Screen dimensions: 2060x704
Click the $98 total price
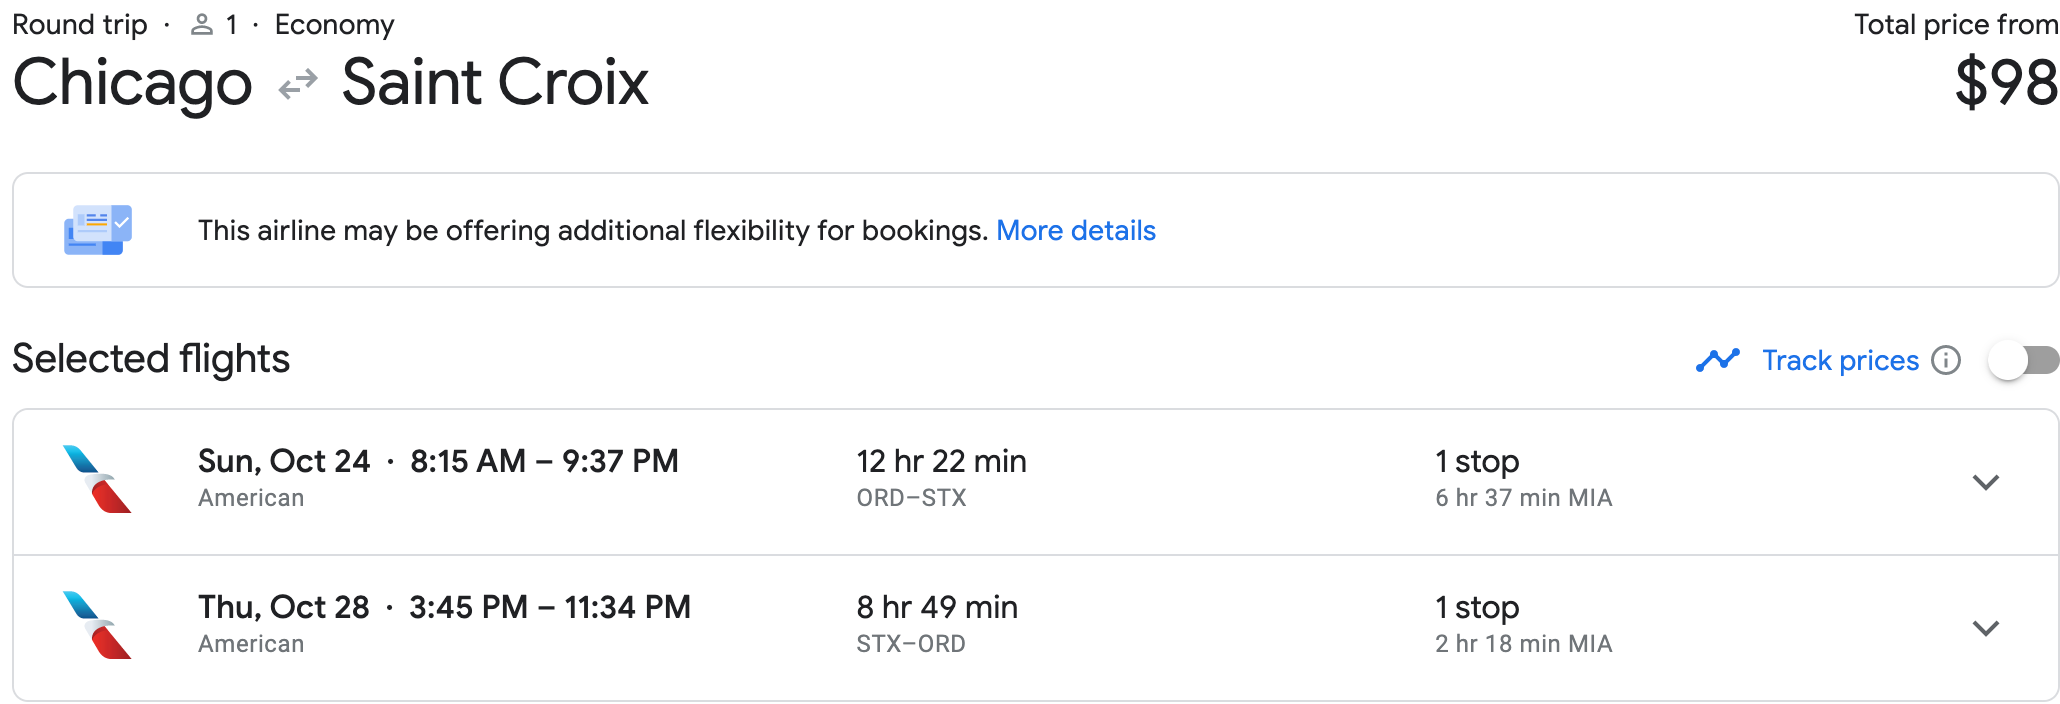2006,82
